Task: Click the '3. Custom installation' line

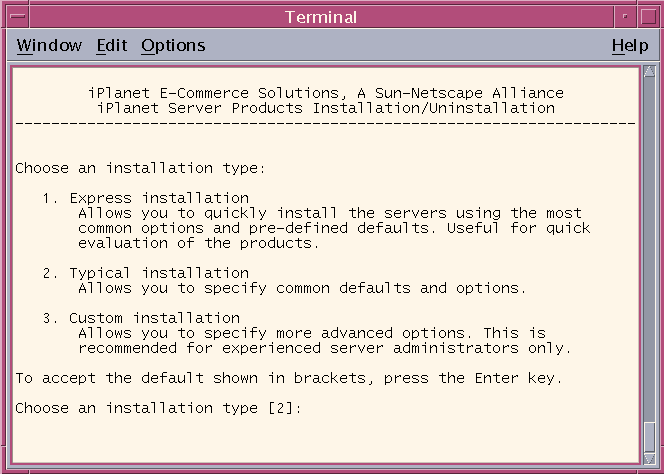Action: point(141,318)
